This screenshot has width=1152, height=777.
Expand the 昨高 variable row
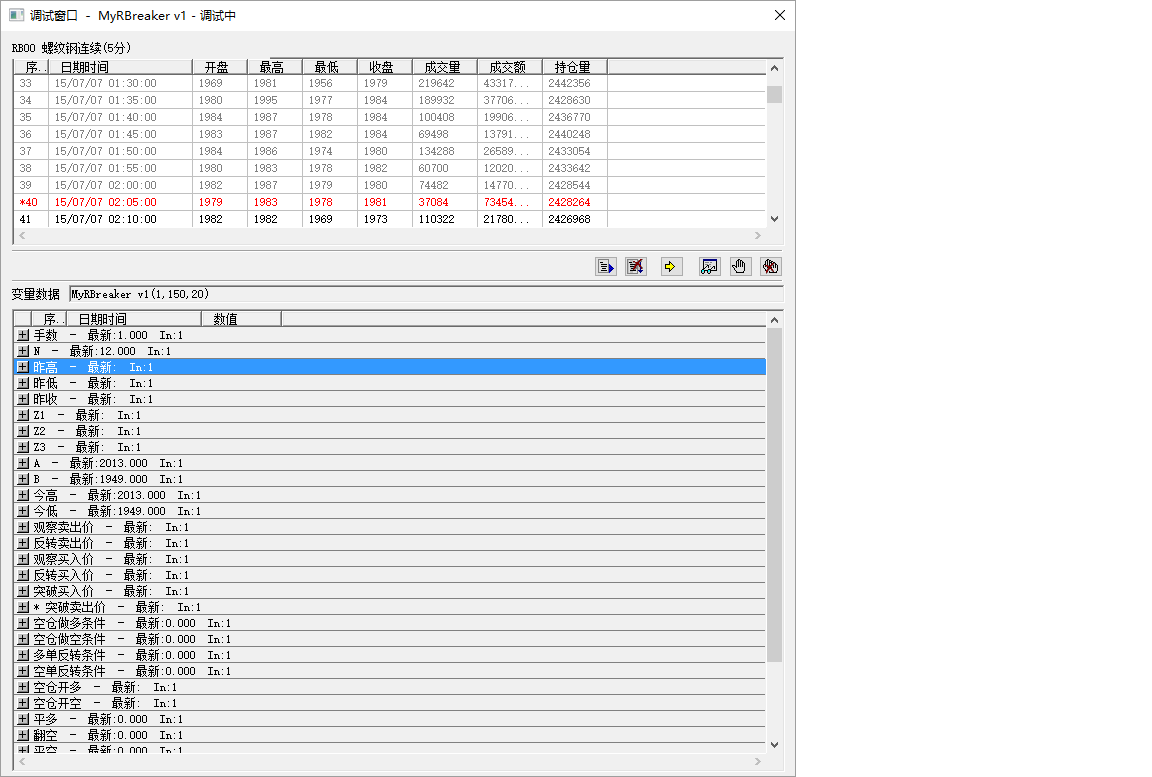(22, 367)
